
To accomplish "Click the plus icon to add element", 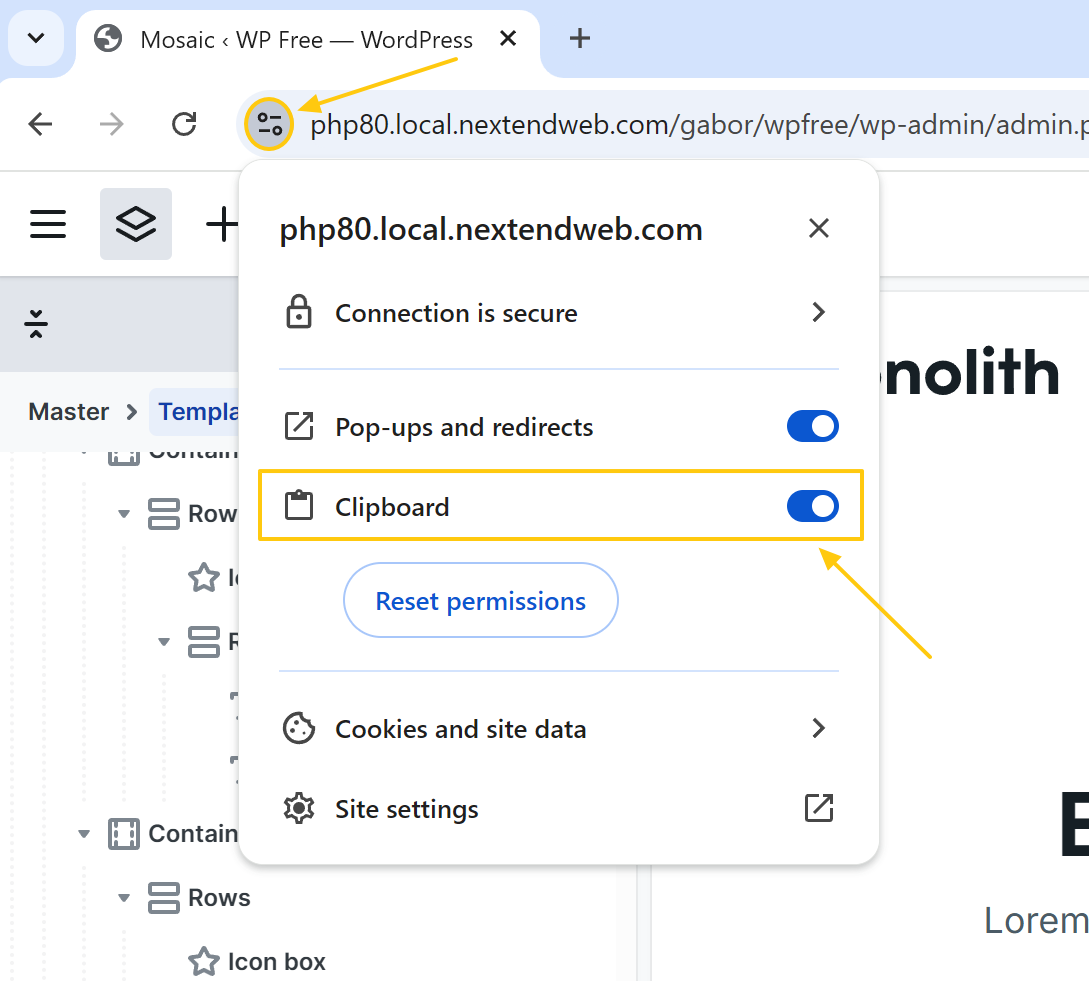I will point(222,224).
